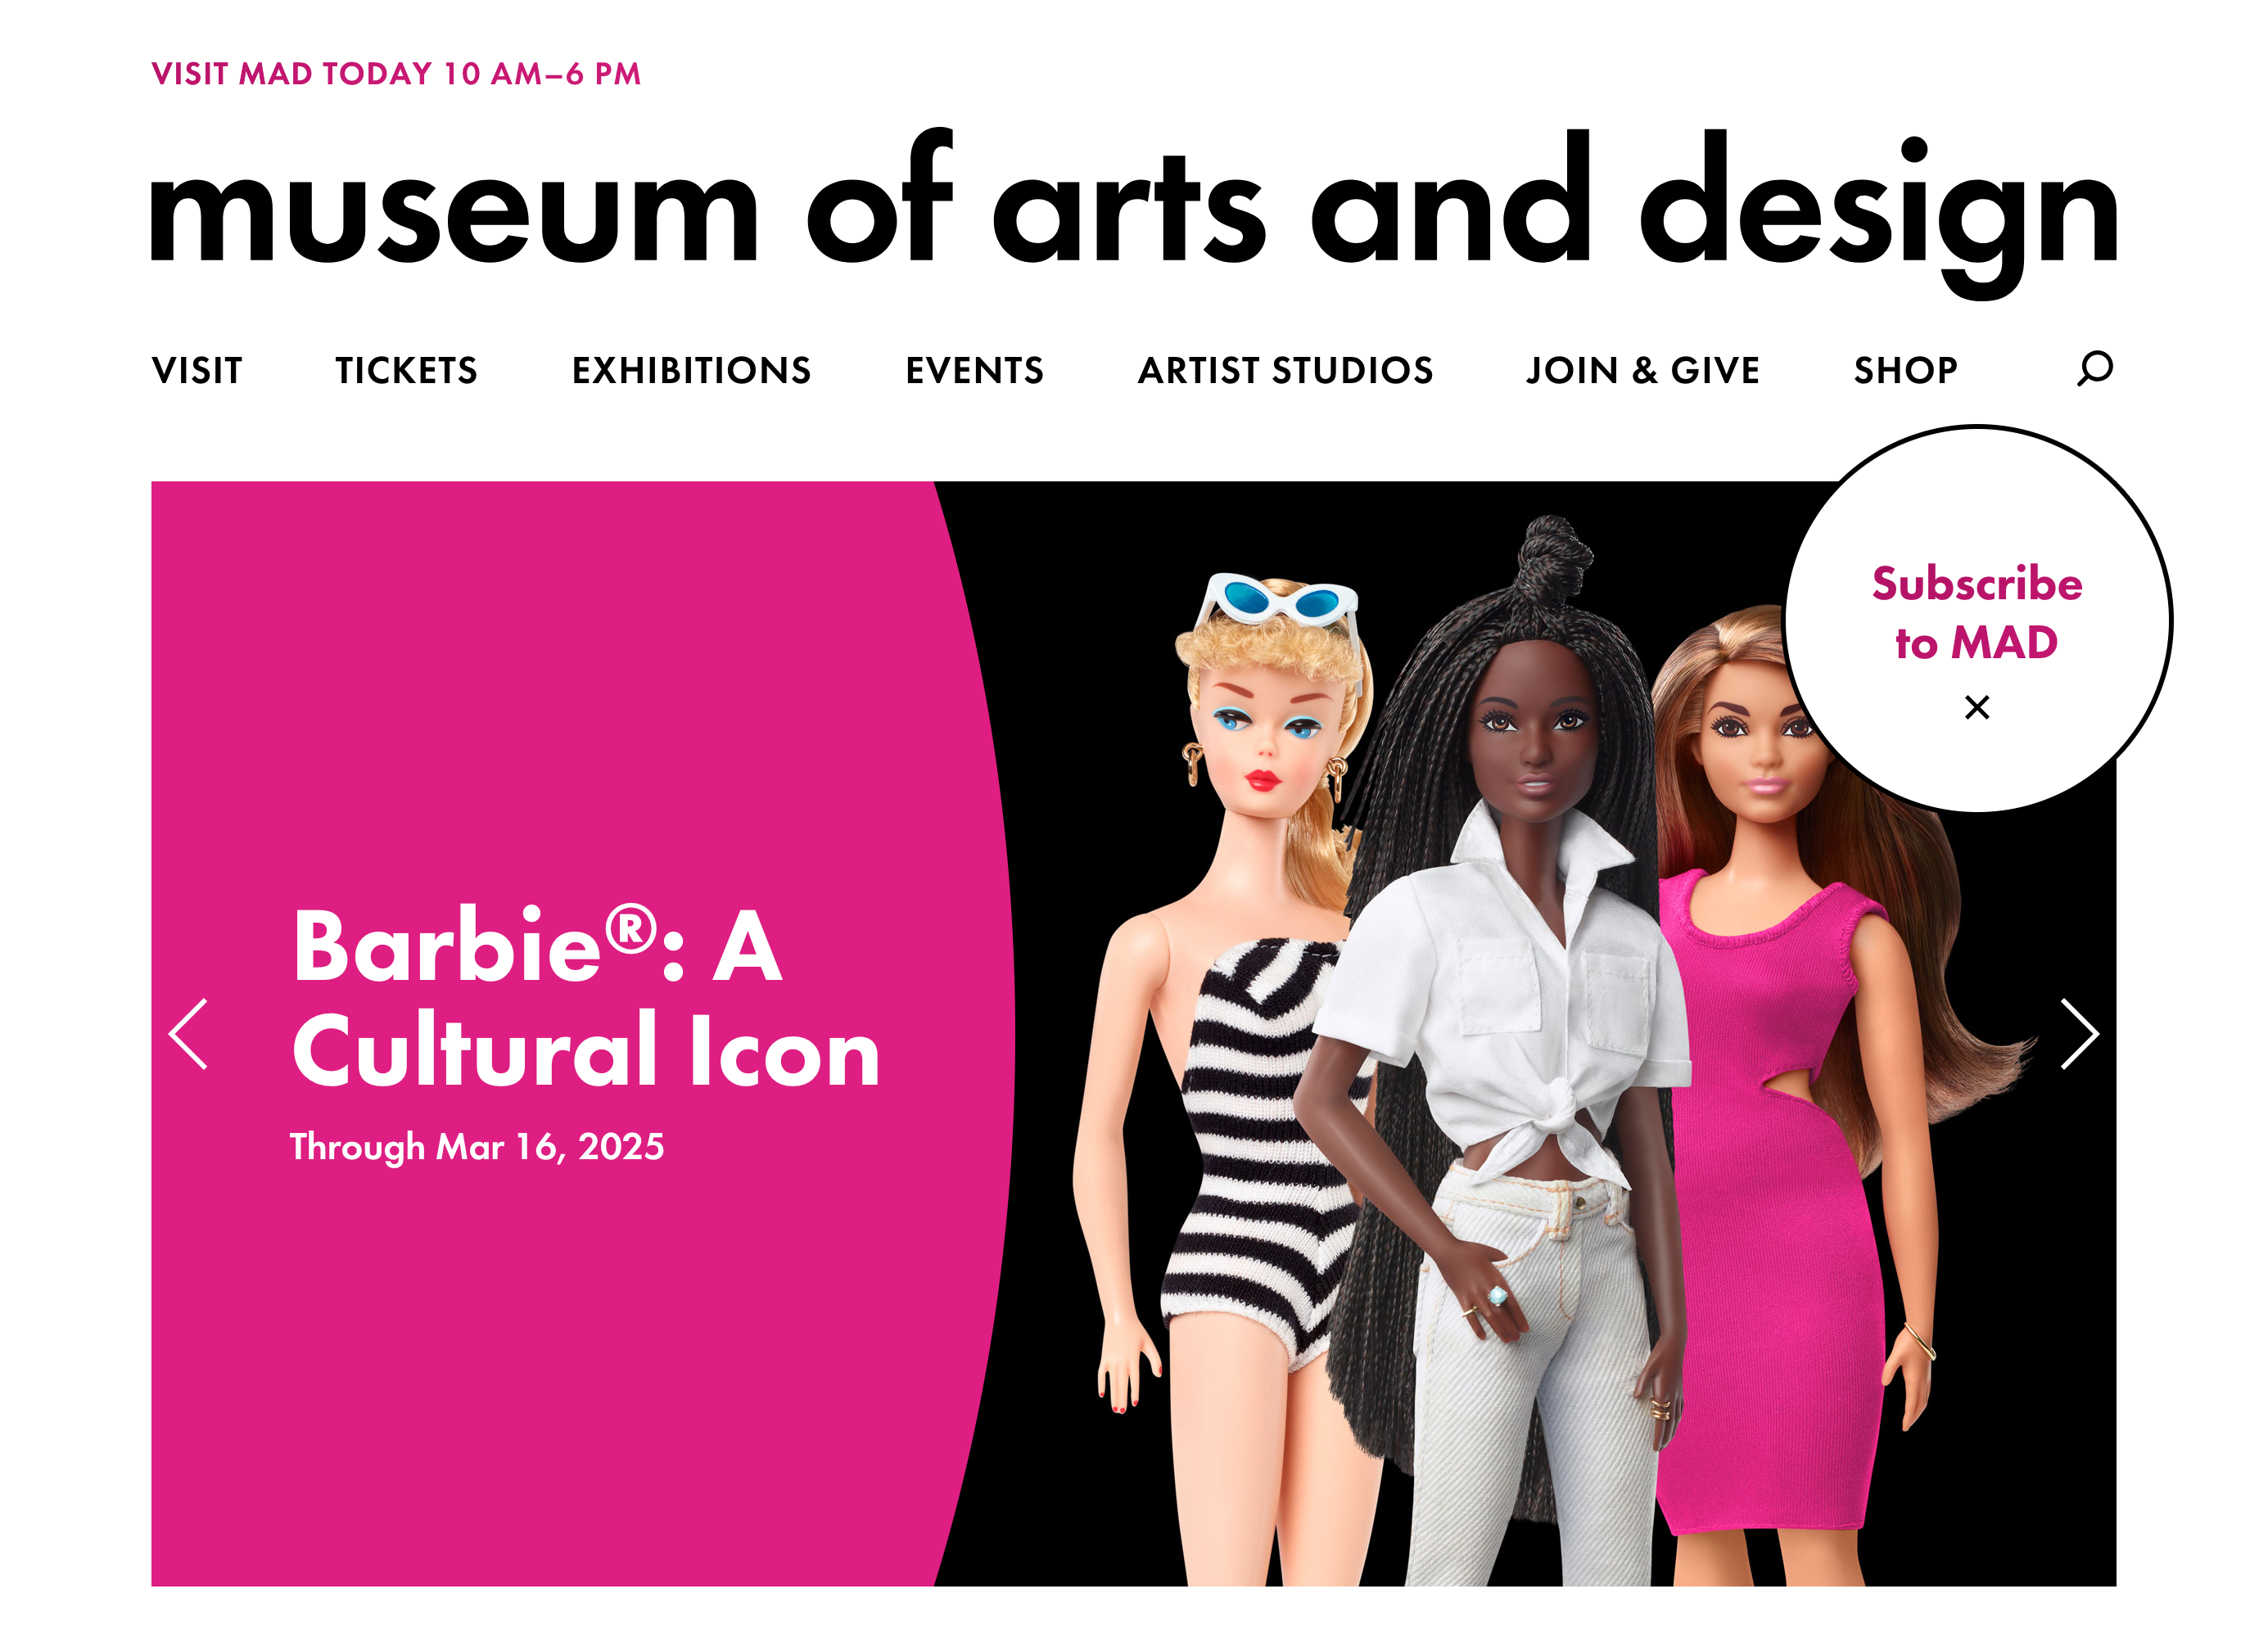Open the search magnifier icon
The width and height of the screenshot is (2268, 1643).
2094,368
